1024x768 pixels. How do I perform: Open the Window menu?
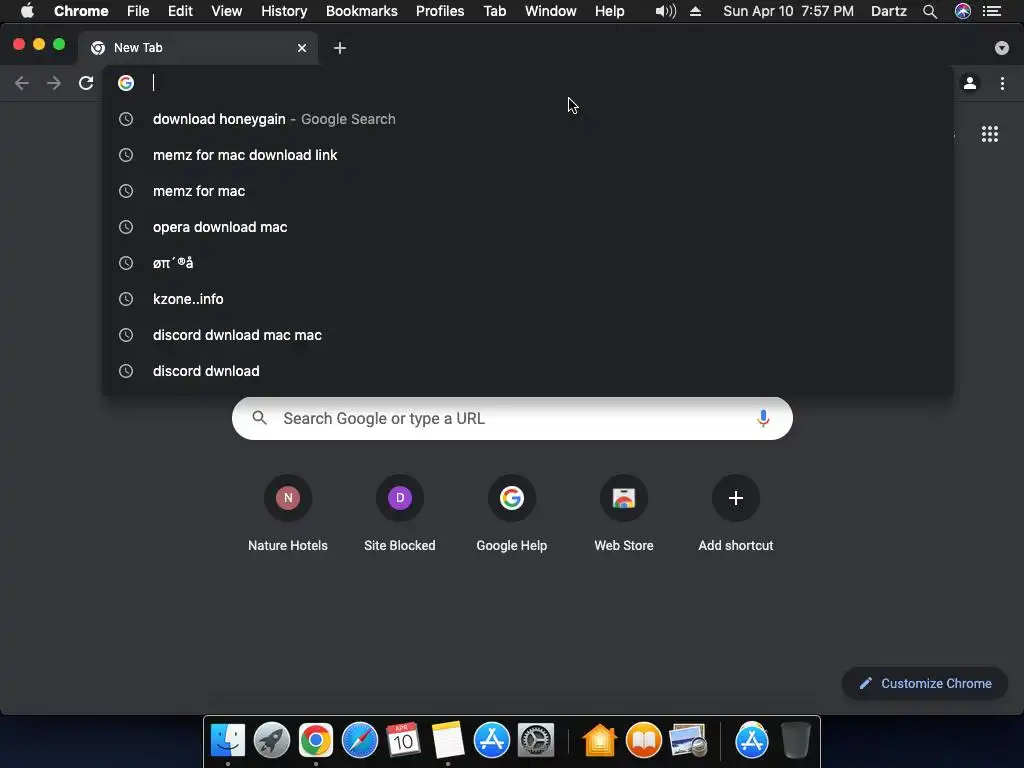point(551,11)
